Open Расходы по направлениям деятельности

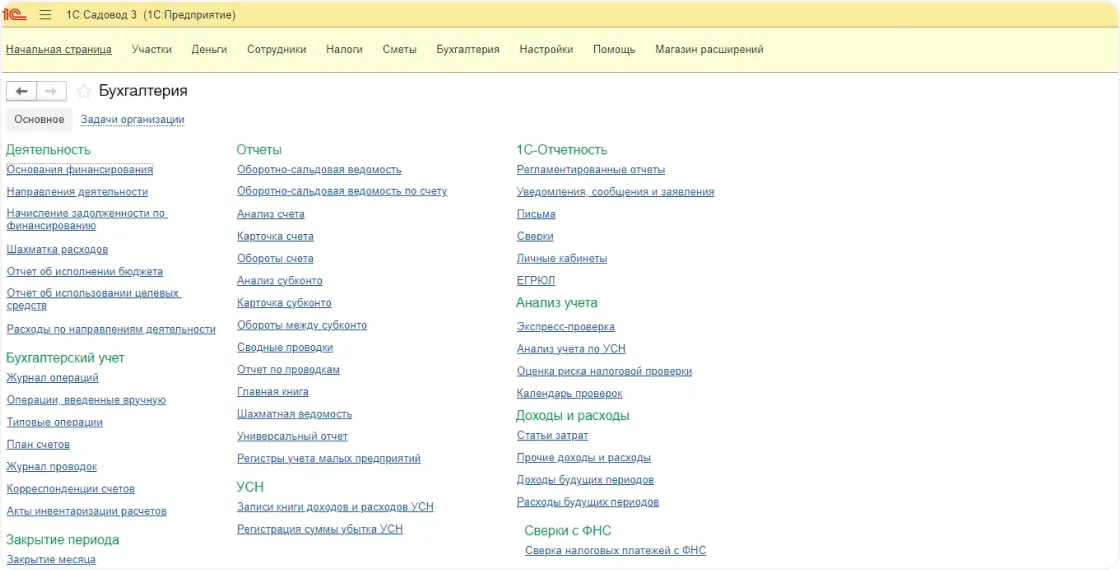pyautogui.click(x=111, y=329)
